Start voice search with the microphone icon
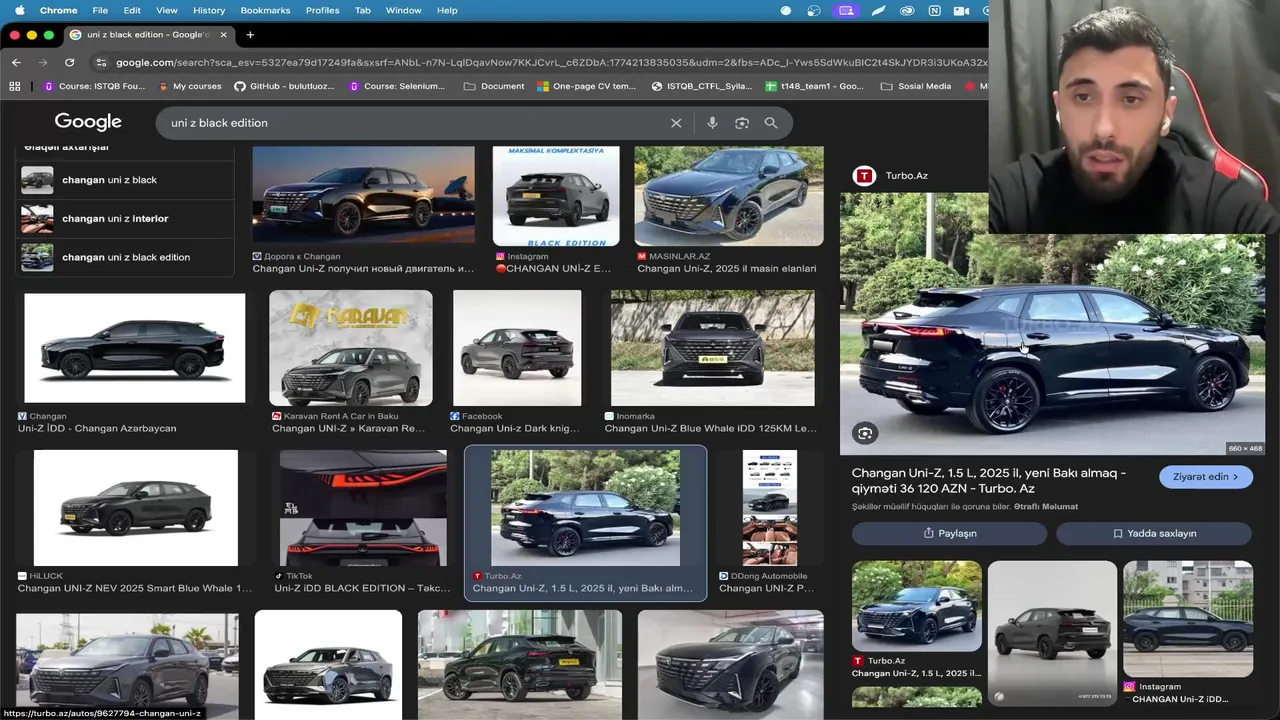1280x720 pixels. (712, 123)
